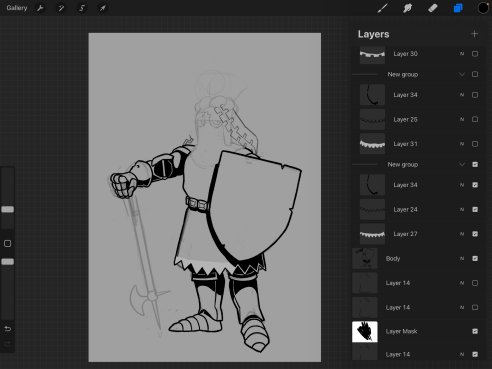Image resolution: width=492 pixels, height=369 pixels.
Task: Open blend mode N for Body layer
Action: (462, 258)
